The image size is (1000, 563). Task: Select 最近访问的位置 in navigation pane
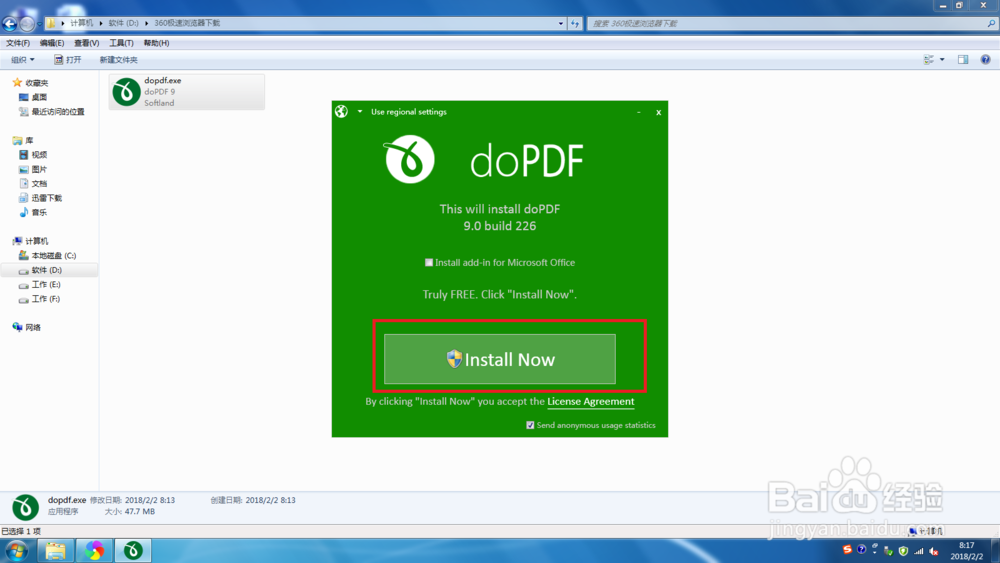click(51, 112)
